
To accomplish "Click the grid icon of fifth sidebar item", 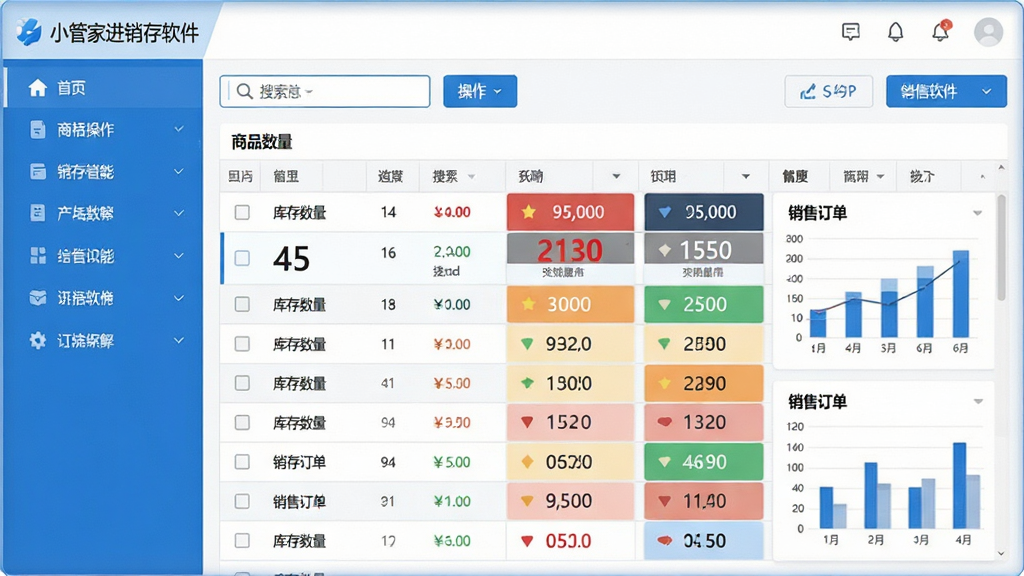I will coord(38,255).
